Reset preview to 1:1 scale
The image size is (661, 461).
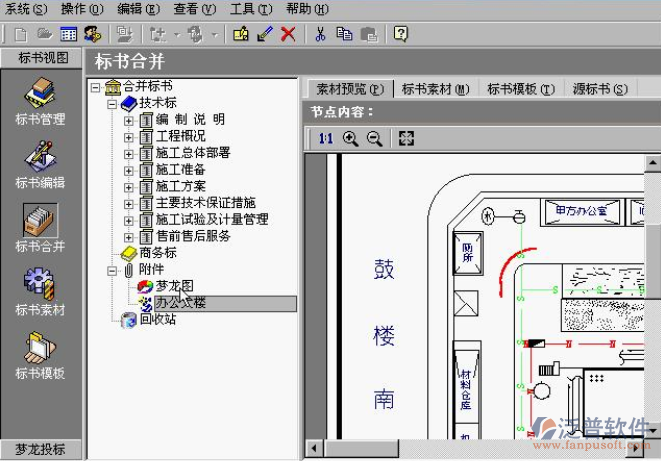pos(325,139)
